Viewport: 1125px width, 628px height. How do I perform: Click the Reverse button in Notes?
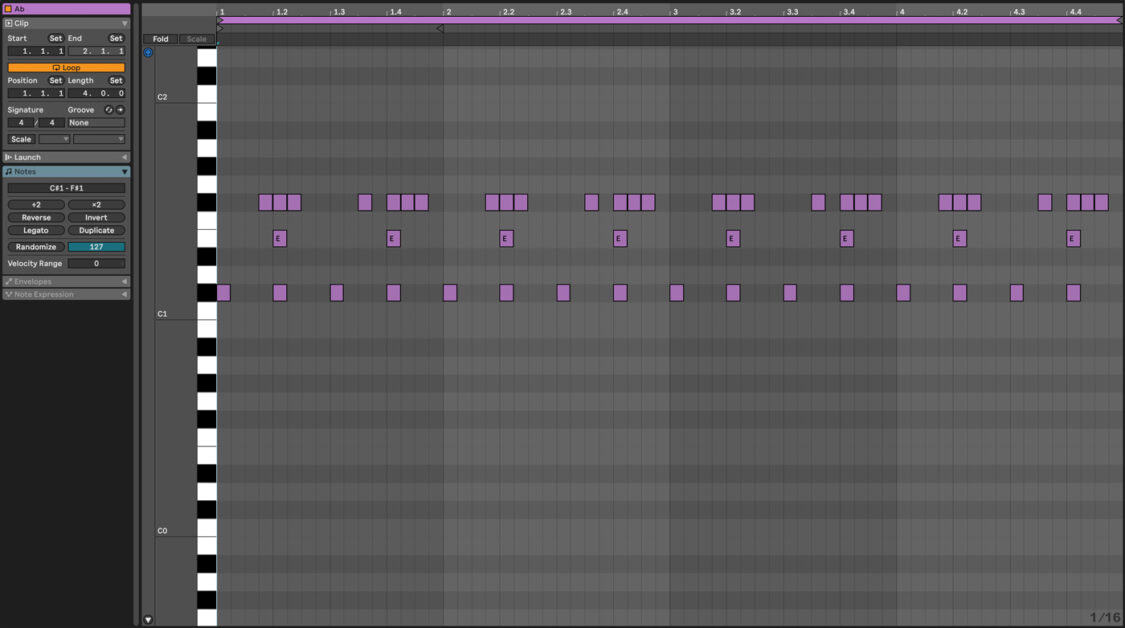[36, 217]
